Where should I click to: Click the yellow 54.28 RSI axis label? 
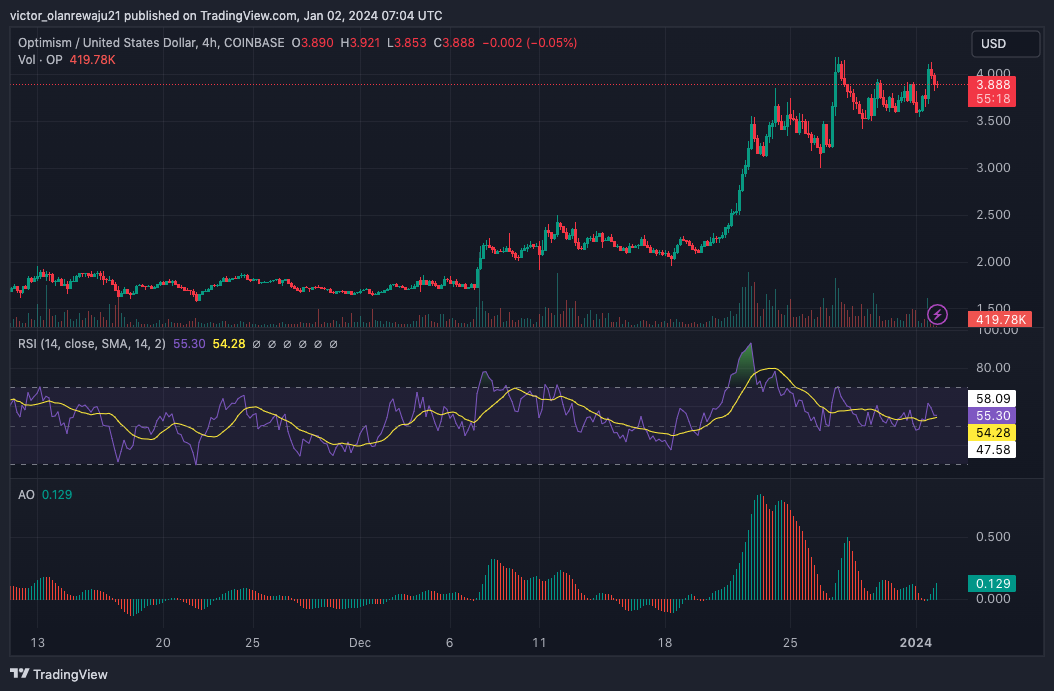click(x=992, y=432)
